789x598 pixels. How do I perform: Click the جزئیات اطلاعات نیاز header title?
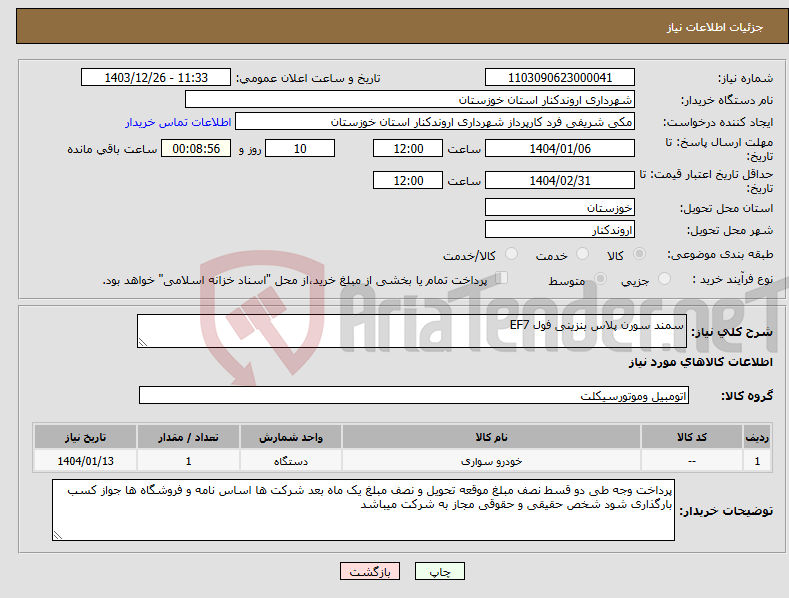(715, 27)
